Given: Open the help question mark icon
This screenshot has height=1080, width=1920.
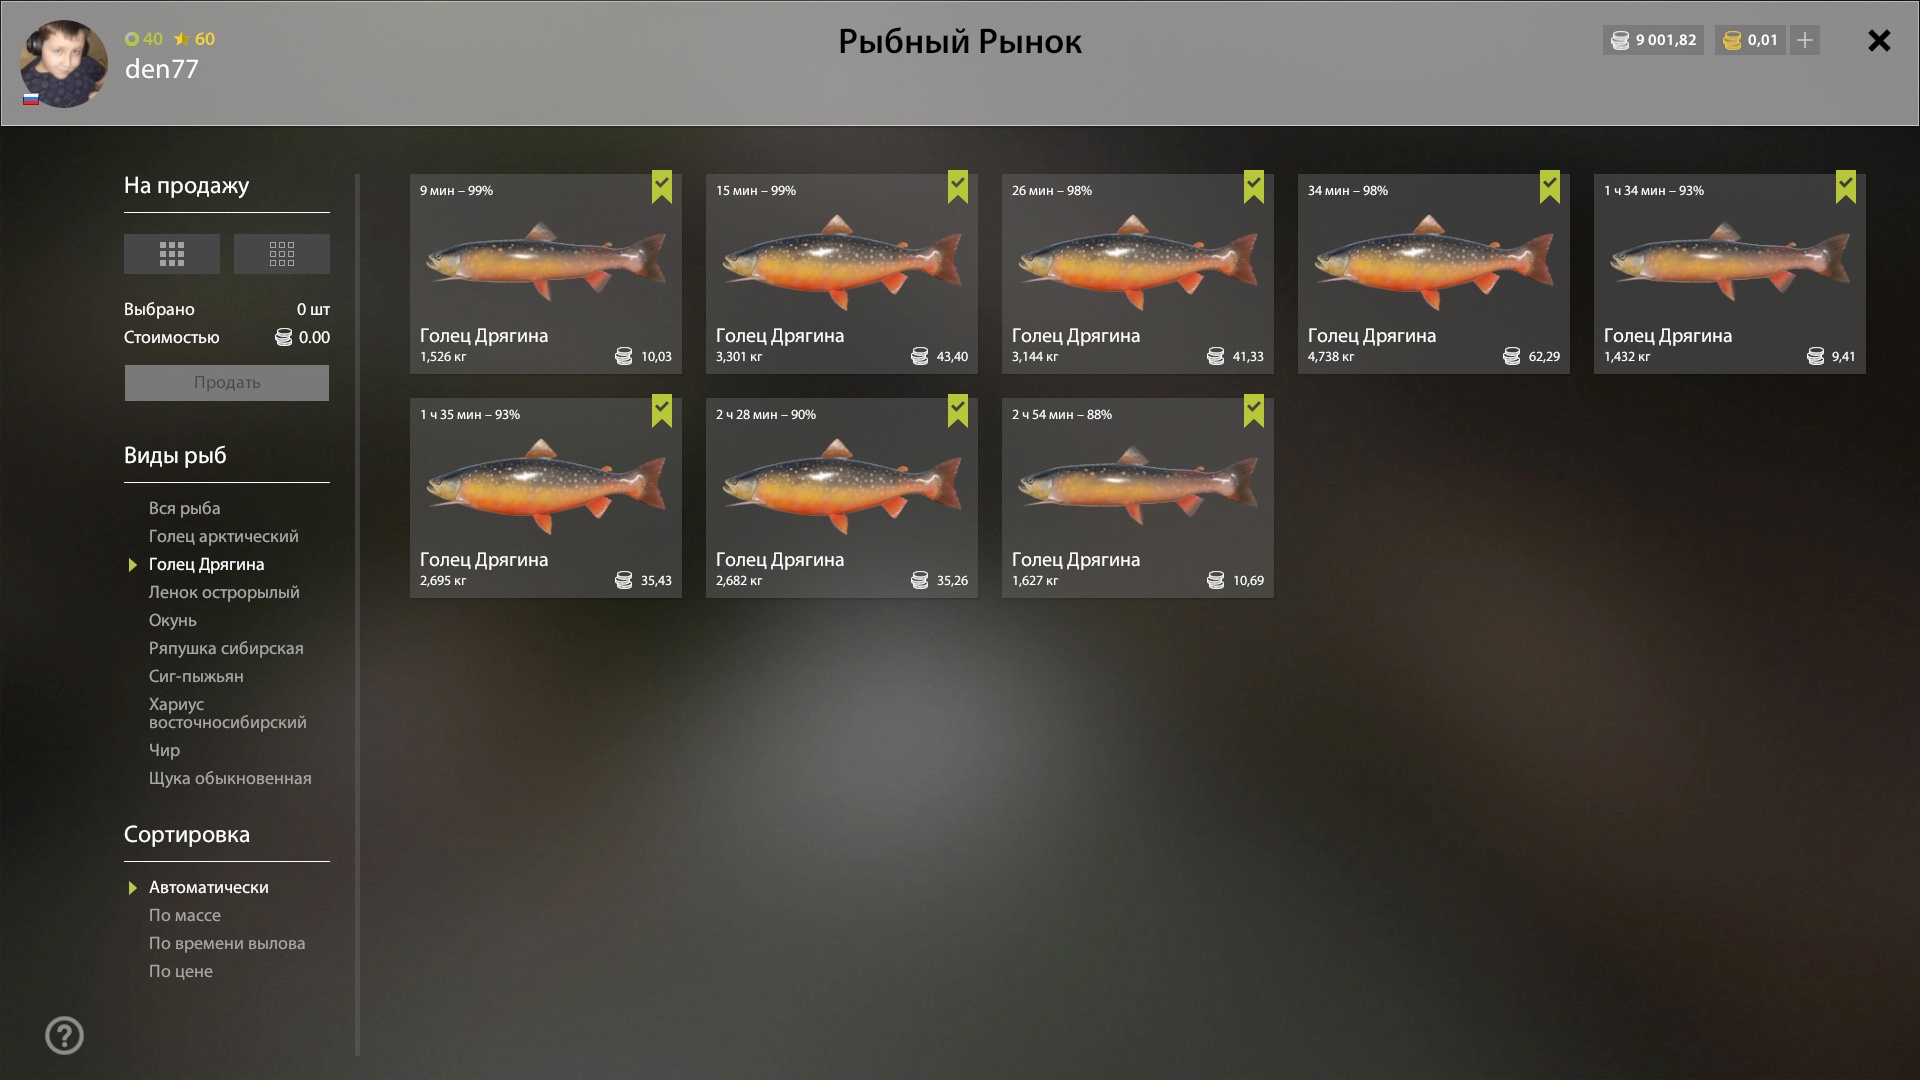Looking at the screenshot, I should click(65, 1036).
